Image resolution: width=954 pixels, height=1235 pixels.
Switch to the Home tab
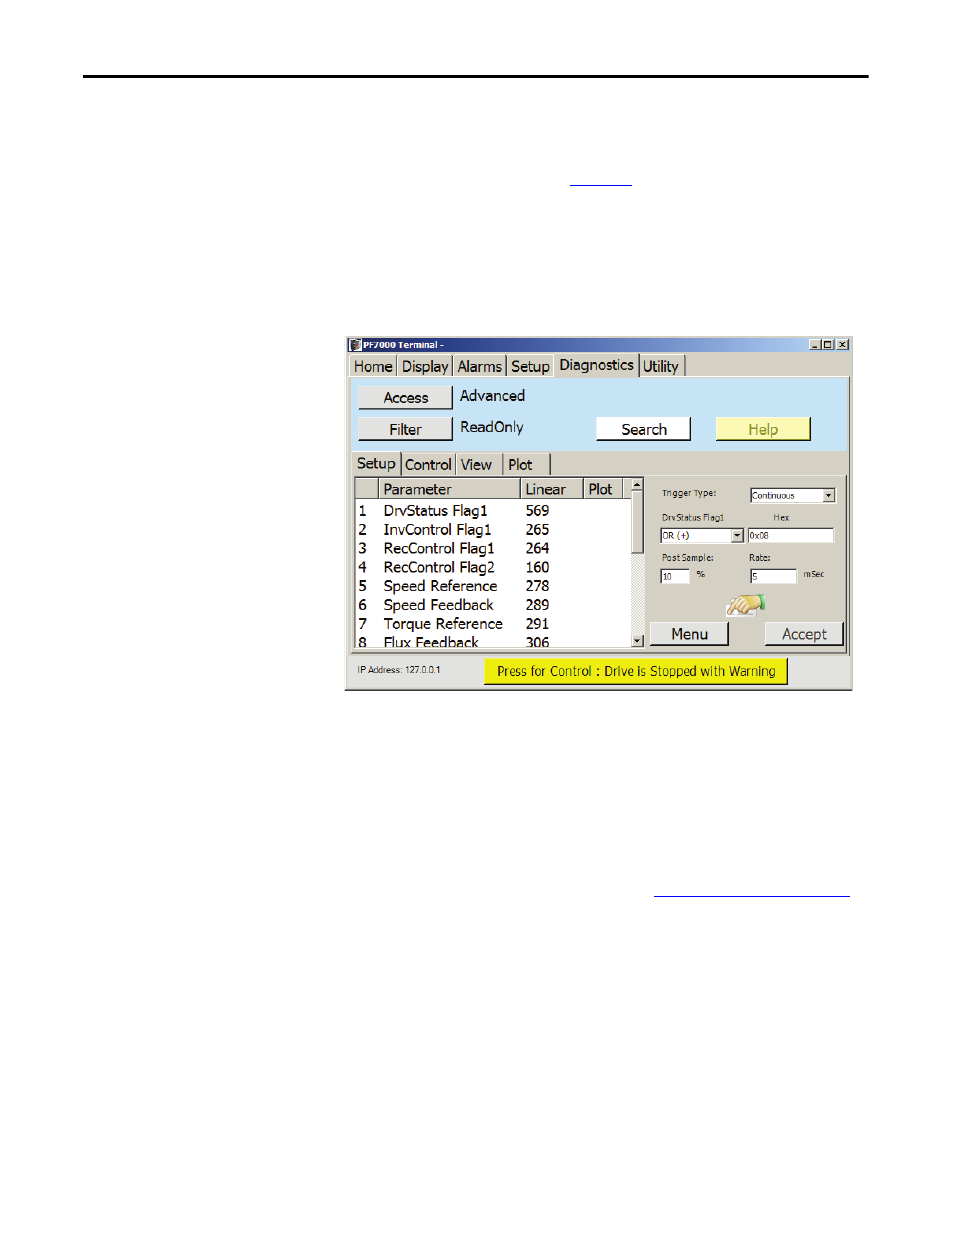pos(373,367)
